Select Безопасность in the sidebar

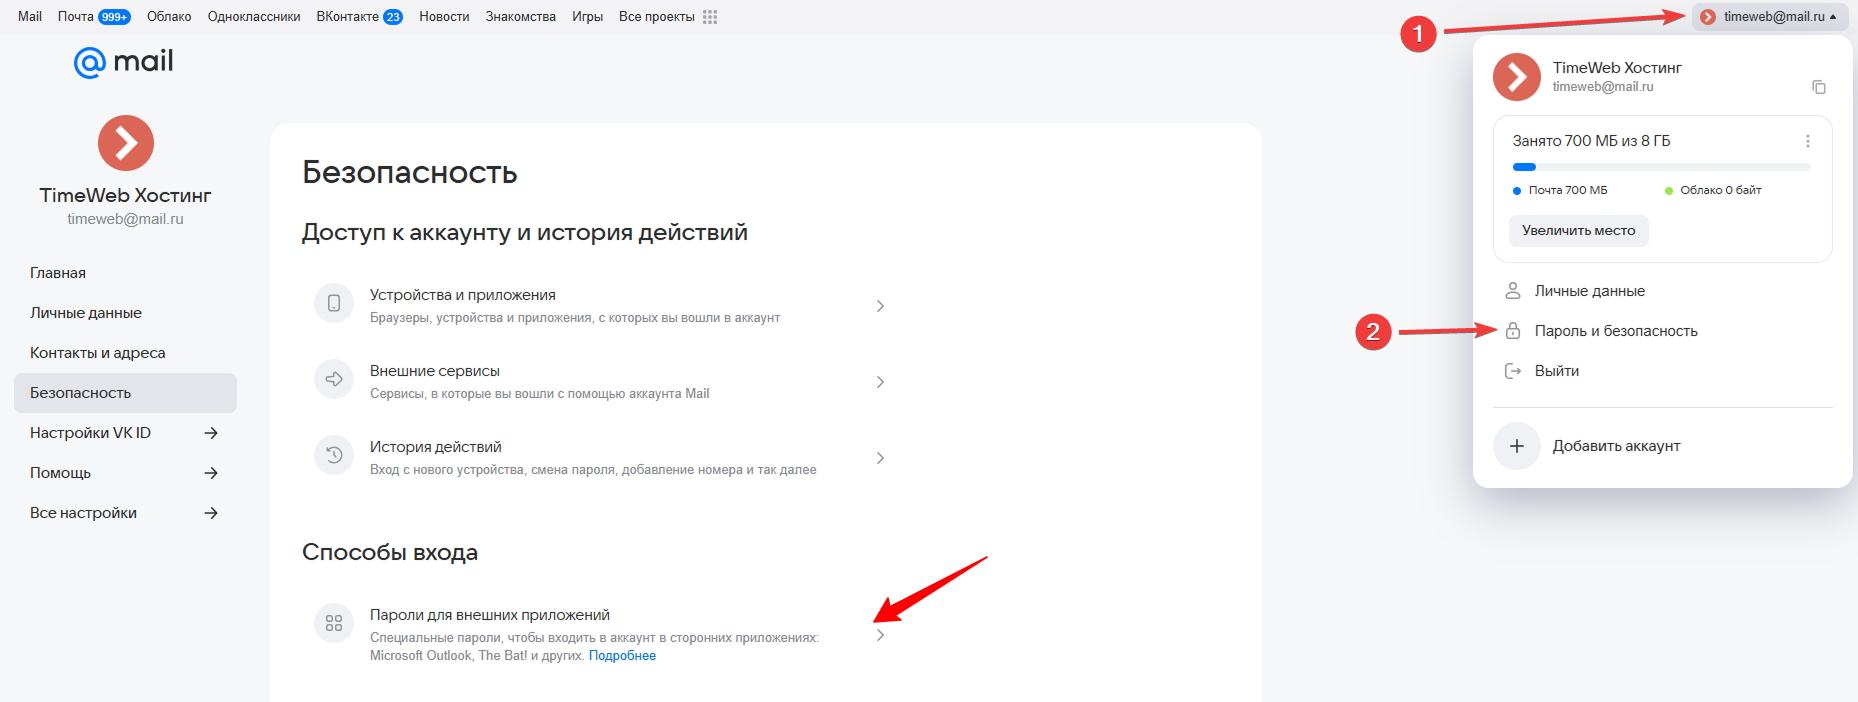pos(125,393)
